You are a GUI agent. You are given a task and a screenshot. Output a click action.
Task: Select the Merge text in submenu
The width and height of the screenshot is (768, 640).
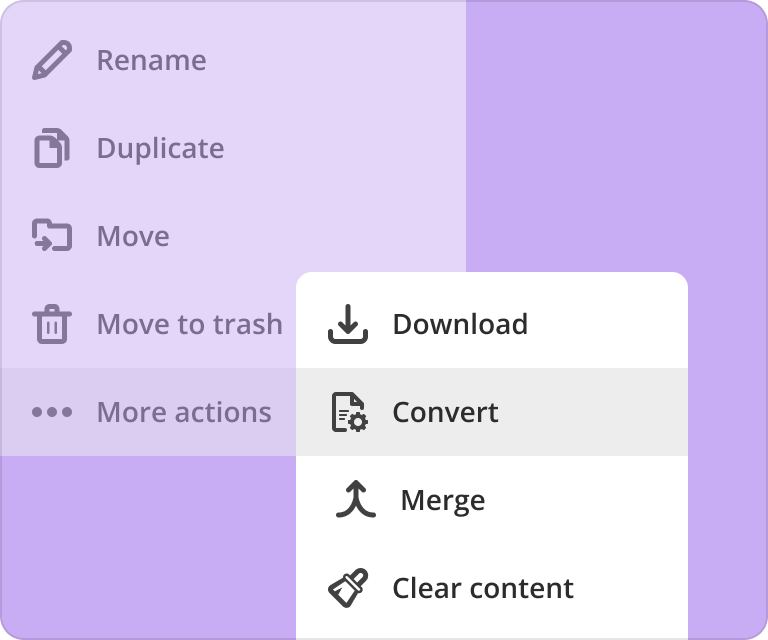pos(443,500)
